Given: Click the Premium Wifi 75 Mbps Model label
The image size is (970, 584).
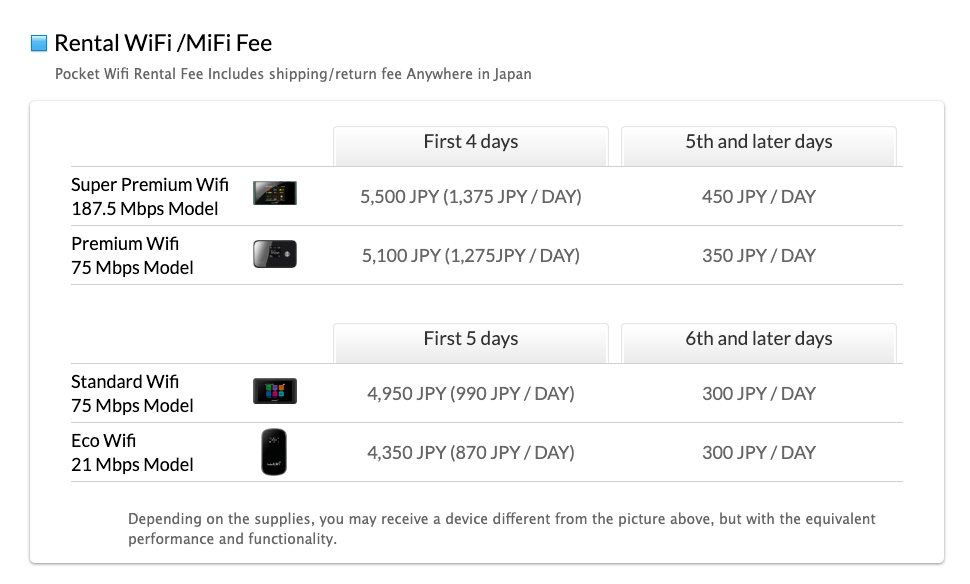Looking at the screenshot, I should click(132, 256).
